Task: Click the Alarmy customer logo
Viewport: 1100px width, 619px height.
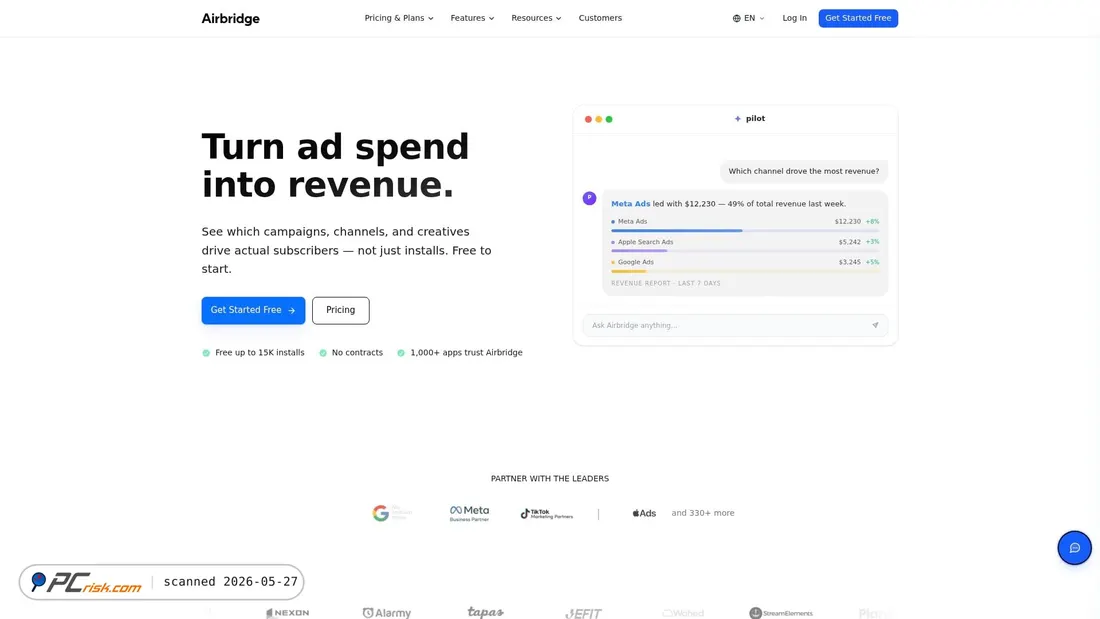Action: [x=387, y=613]
